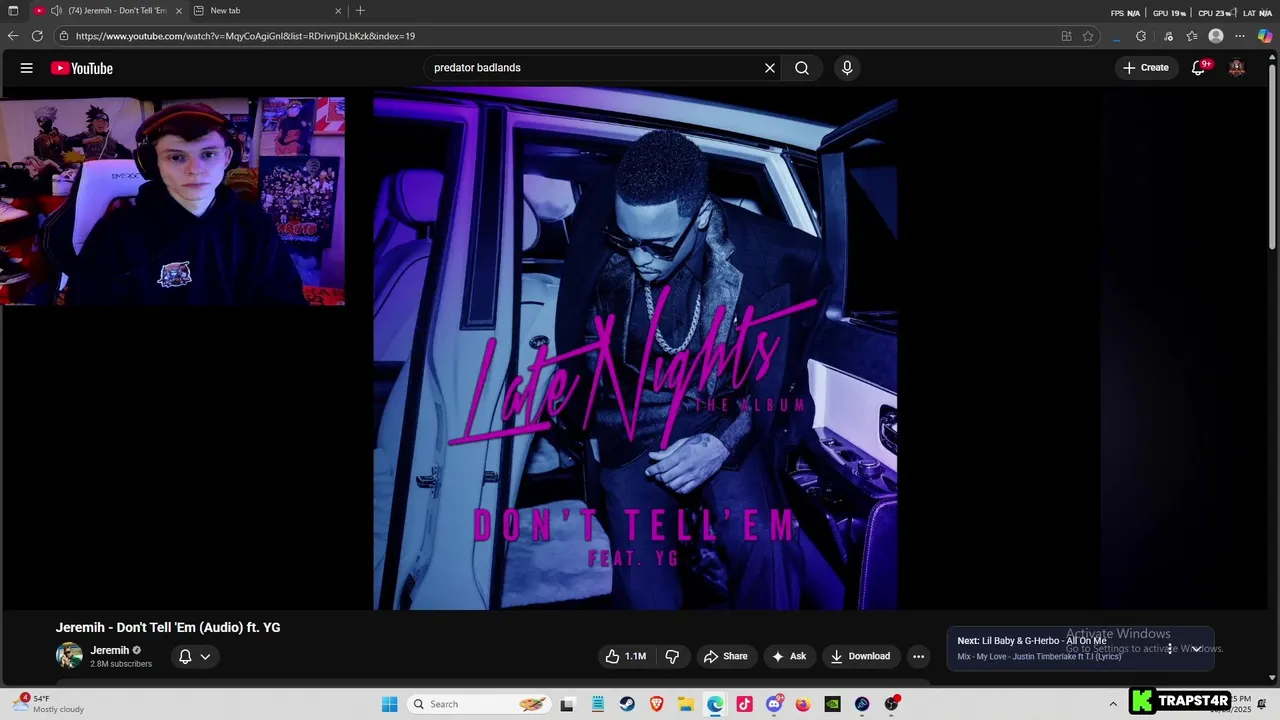The height and width of the screenshot is (720, 1280).
Task: Open NVIDIA app from the taskbar
Action: 832,704
